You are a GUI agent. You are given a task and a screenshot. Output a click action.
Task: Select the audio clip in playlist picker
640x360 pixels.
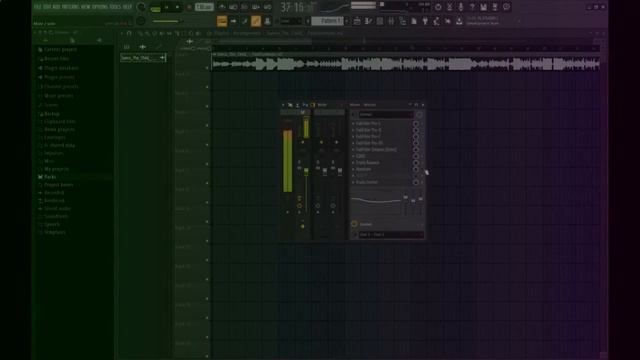tap(143, 58)
